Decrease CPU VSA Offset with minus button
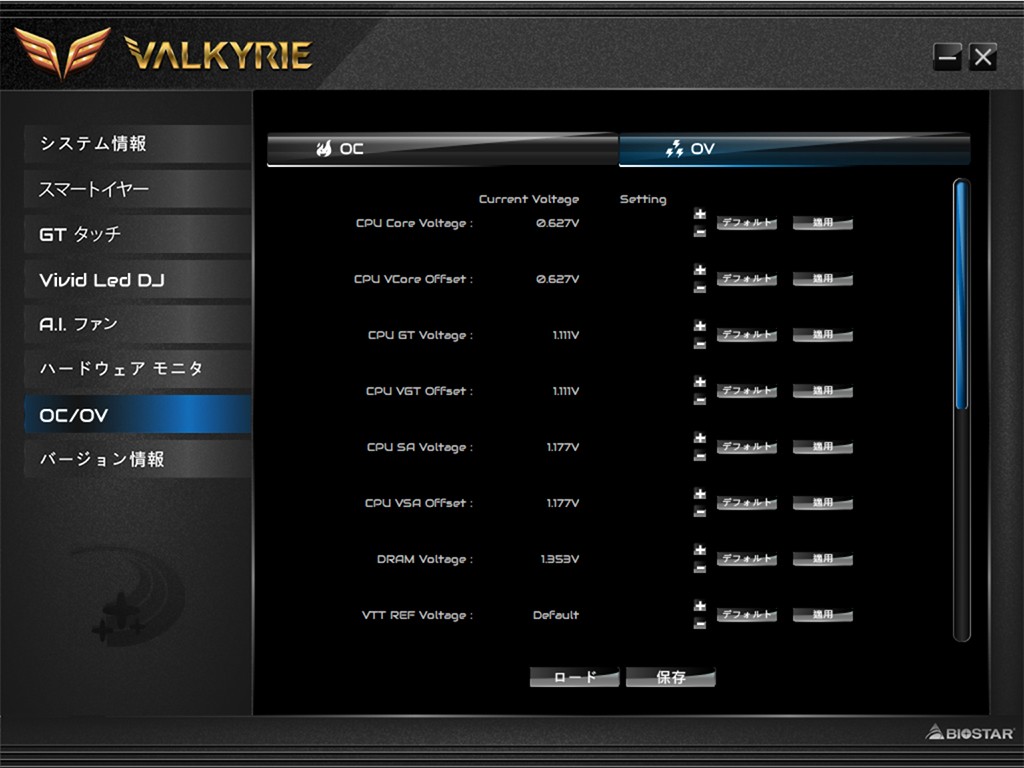Screen dimensions: 1024x768 tap(699, 513)
